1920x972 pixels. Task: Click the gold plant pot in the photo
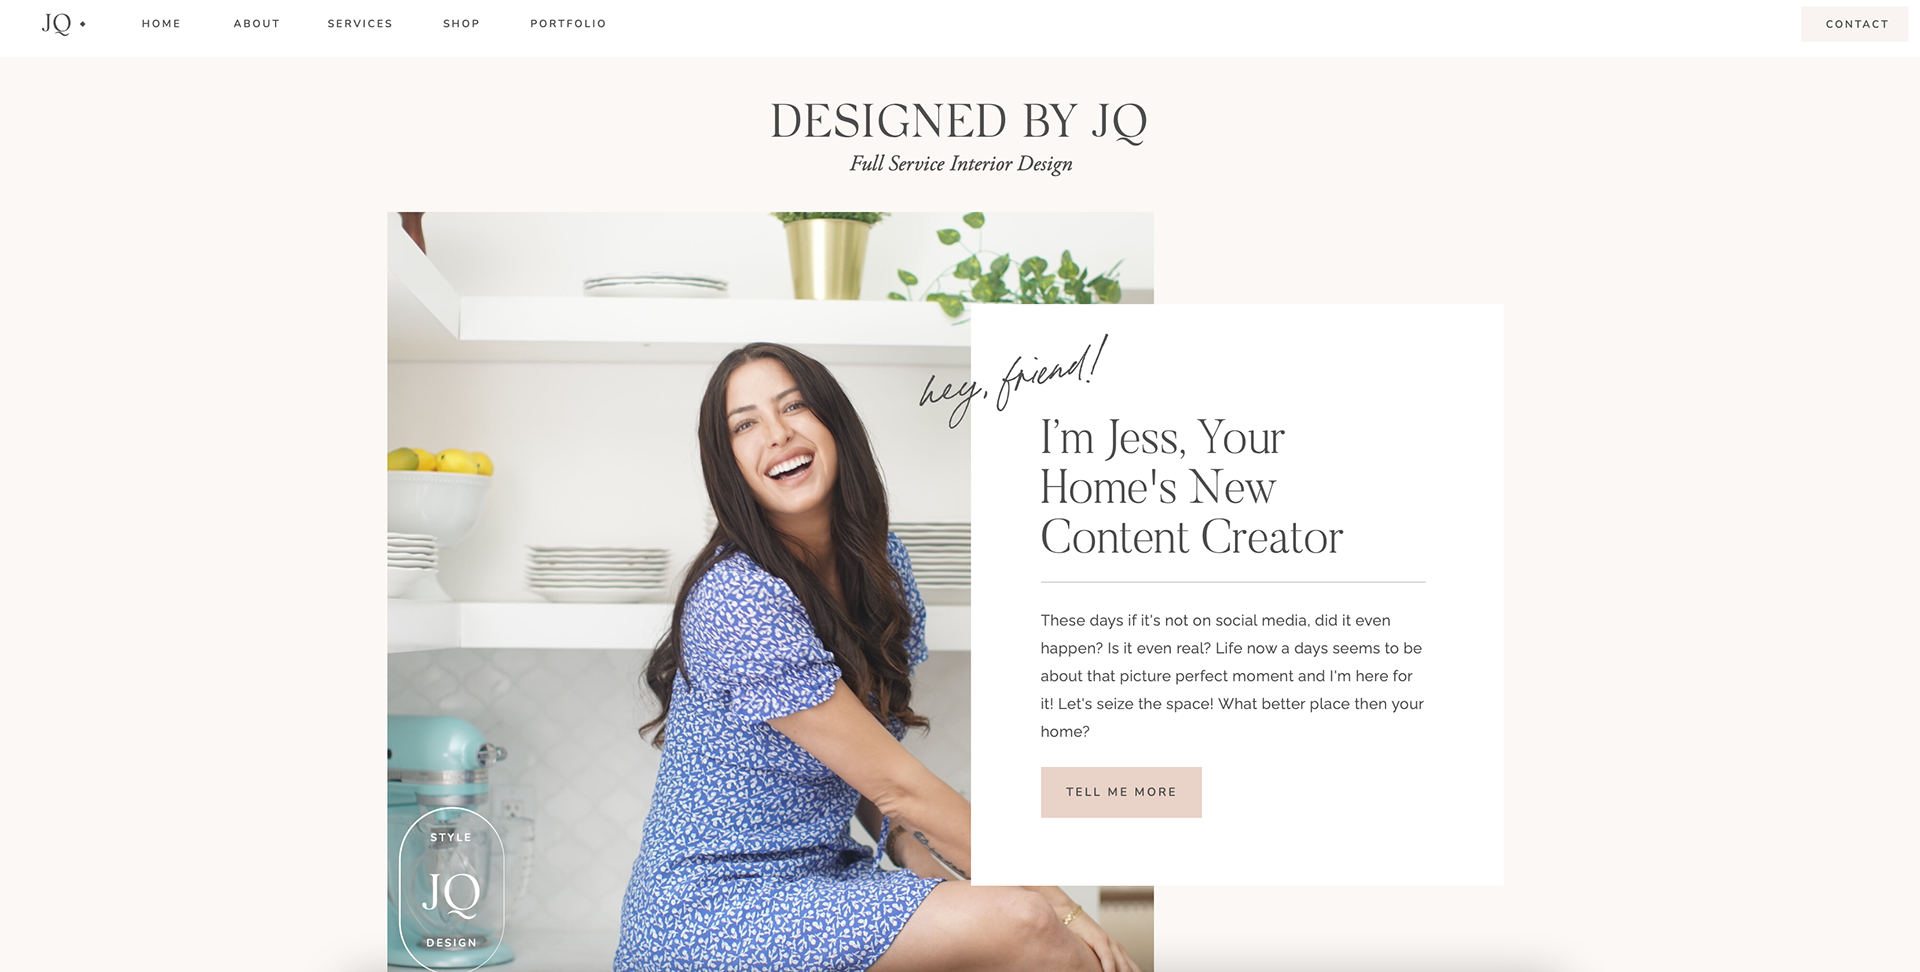click(828, 258)
